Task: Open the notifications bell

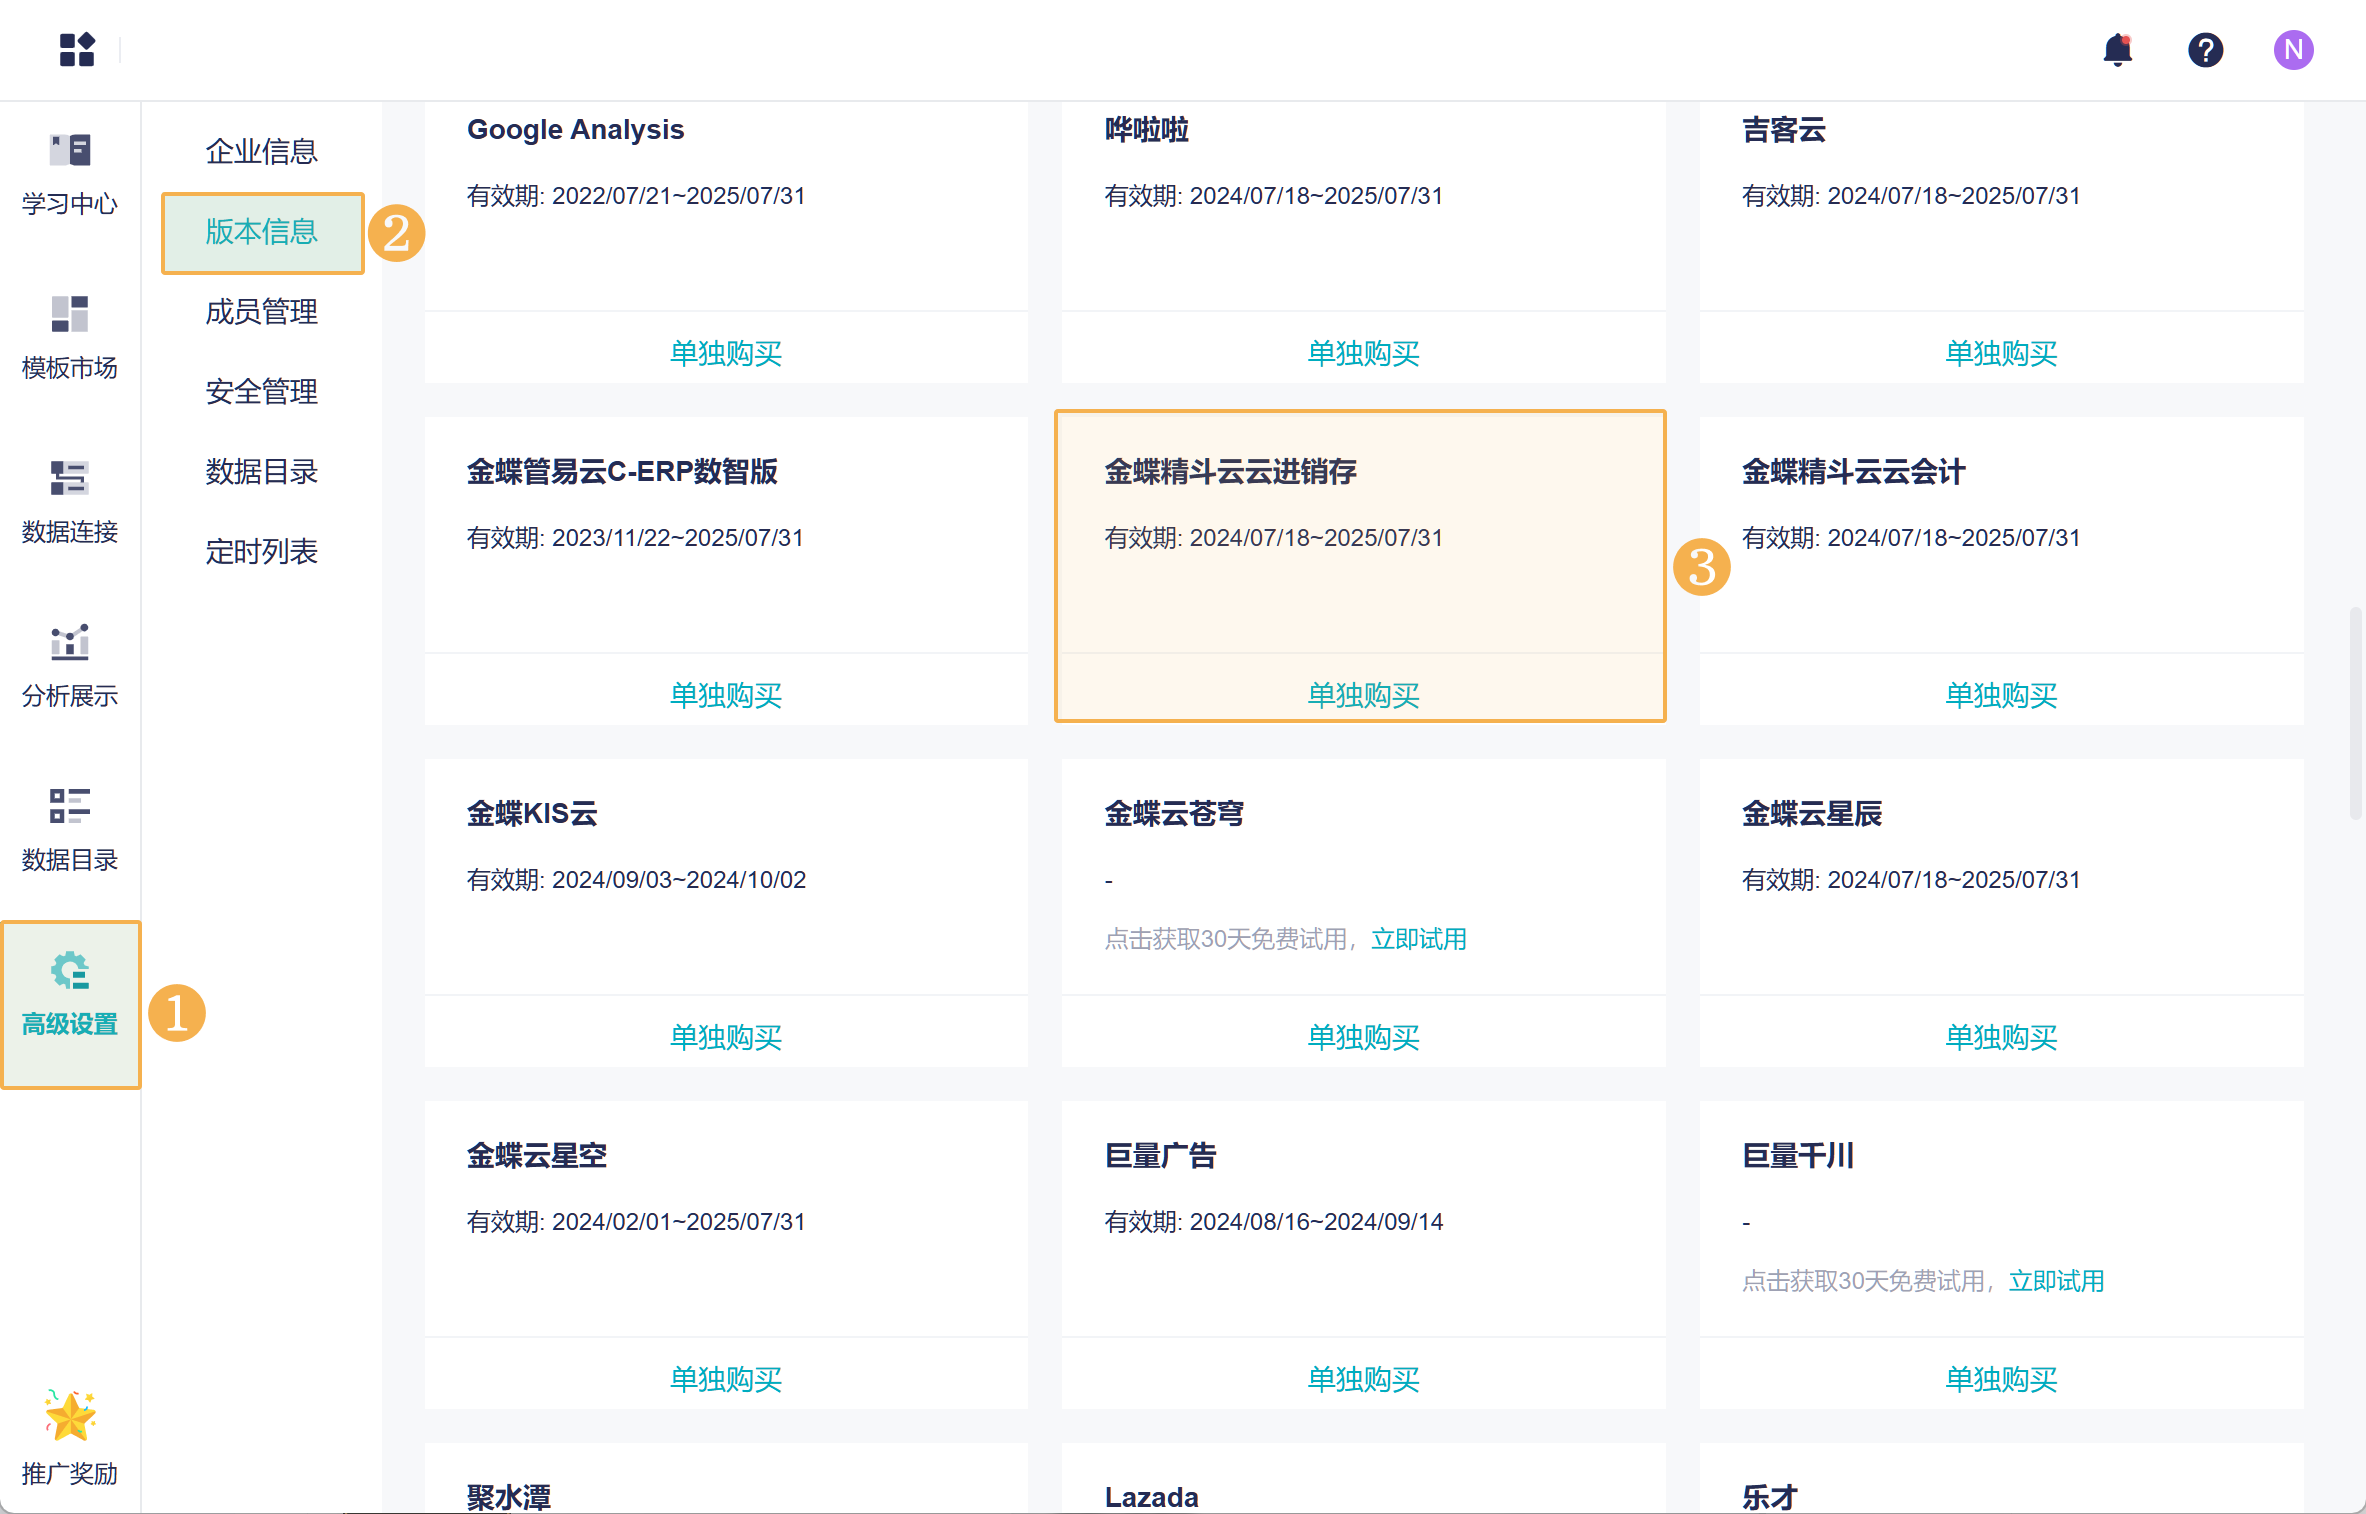Action: (2117, 49)
